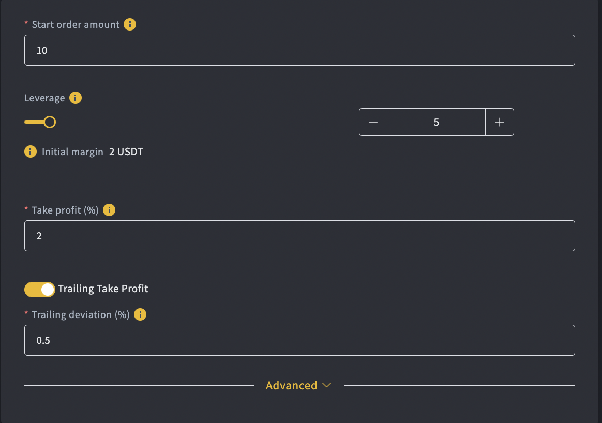Click info icon beside Start order amount
The width and height of the screenshot is (602, 423).
click(x=130, y=25)
